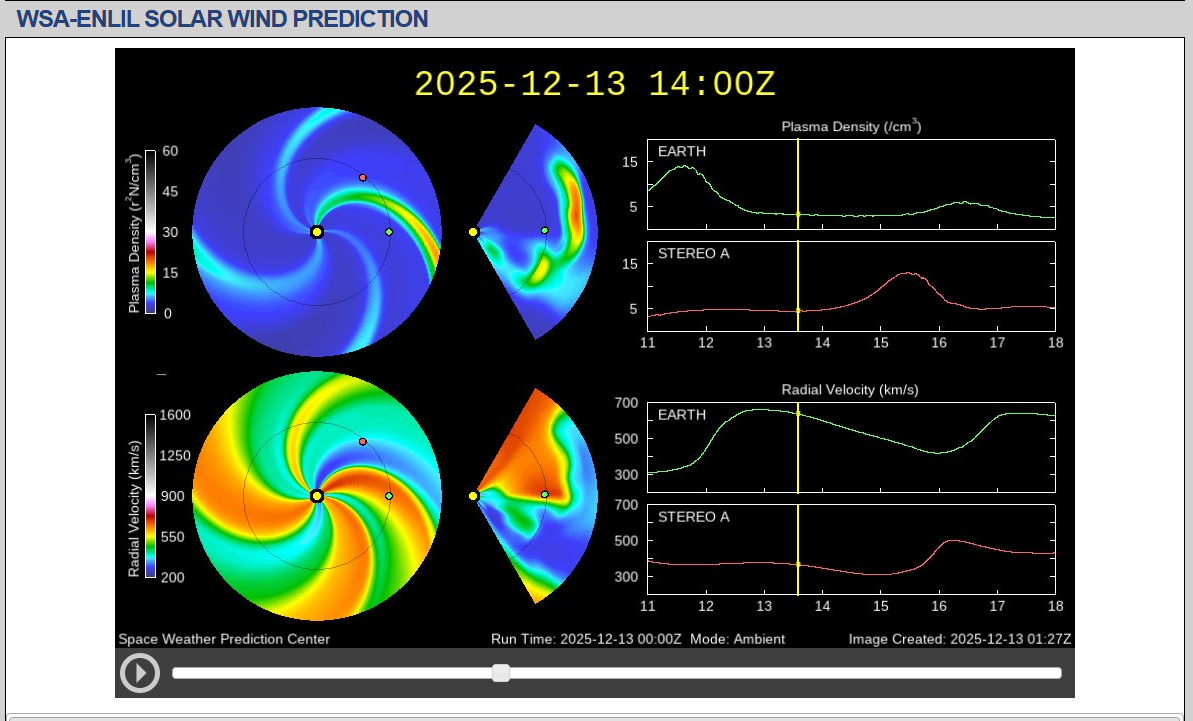Click the green Earth marker in radial velocity disk
This screenshot has height=721, width=1193.
click(x=389, y=496)
